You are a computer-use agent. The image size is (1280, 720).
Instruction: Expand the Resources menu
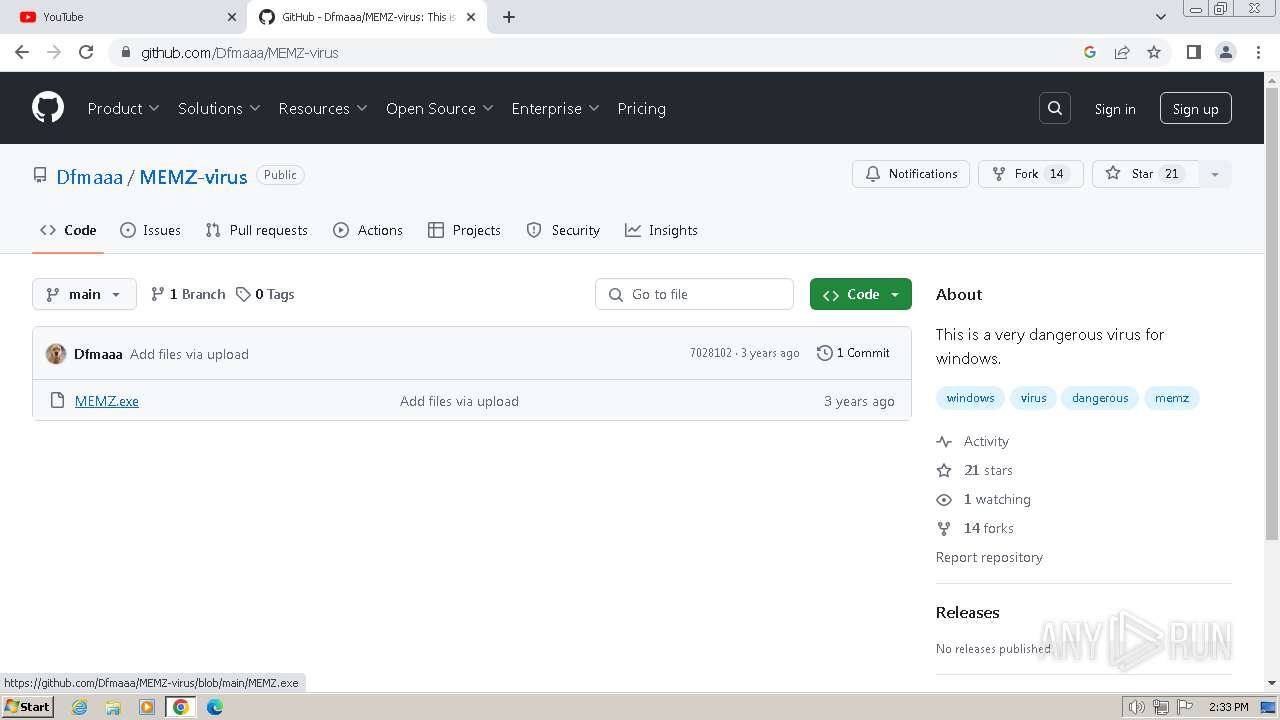[x=323, y=108]
